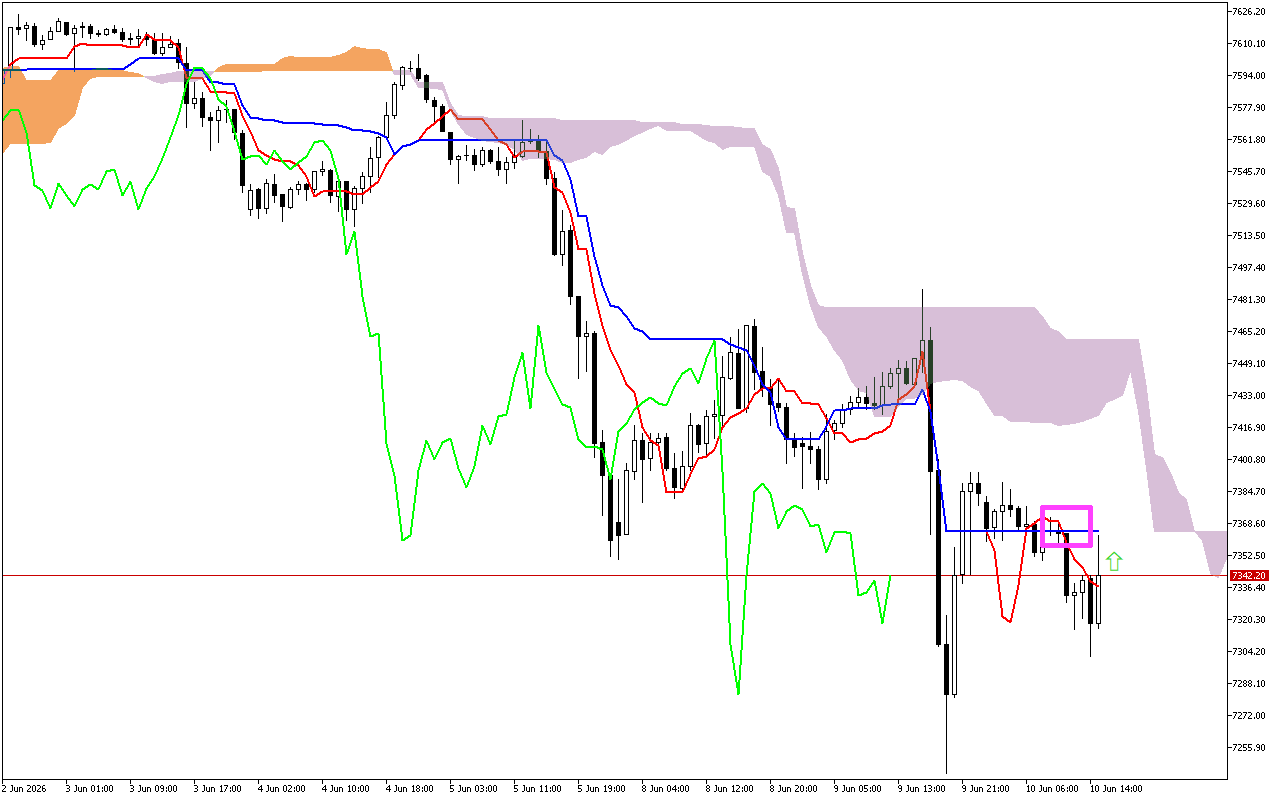The height and width of the screenshot is (800, 1280).
Task: Click the red current price label 7342.20
Action: tap(1249, 576)
